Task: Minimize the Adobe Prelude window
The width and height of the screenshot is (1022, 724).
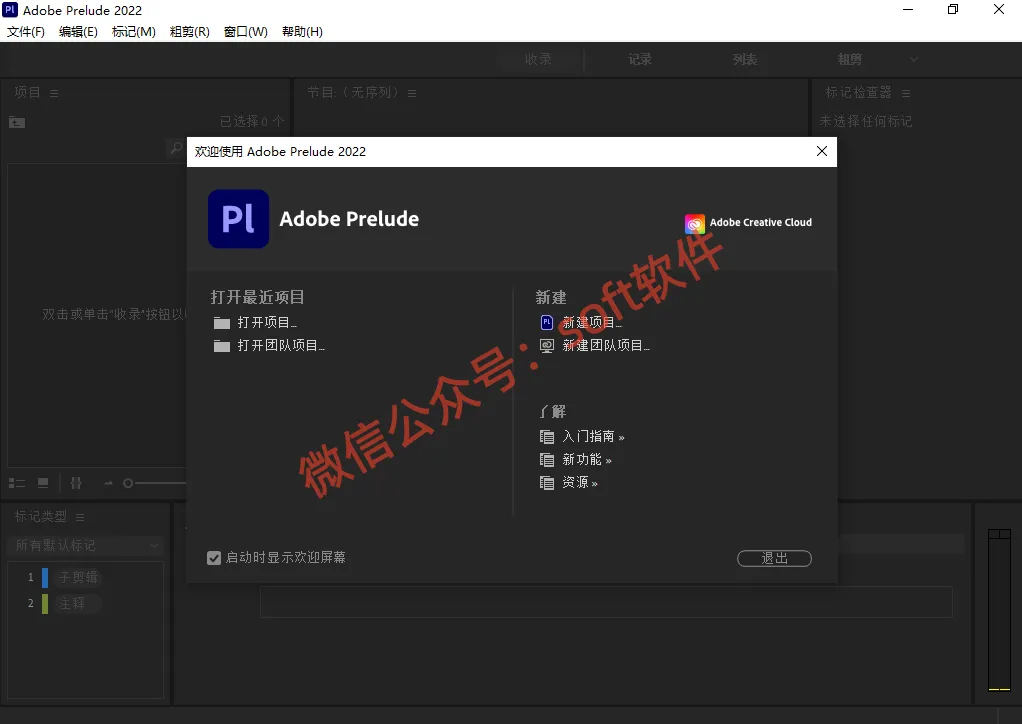Action: (908, 10)
